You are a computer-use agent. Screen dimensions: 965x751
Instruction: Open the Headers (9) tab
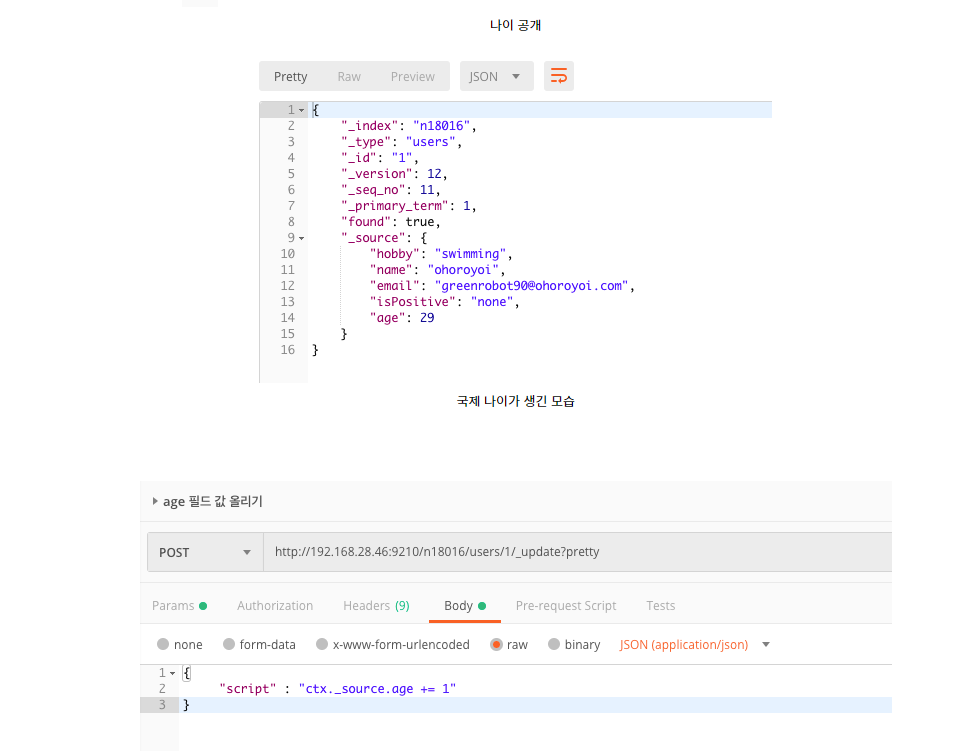coord(376,606)
